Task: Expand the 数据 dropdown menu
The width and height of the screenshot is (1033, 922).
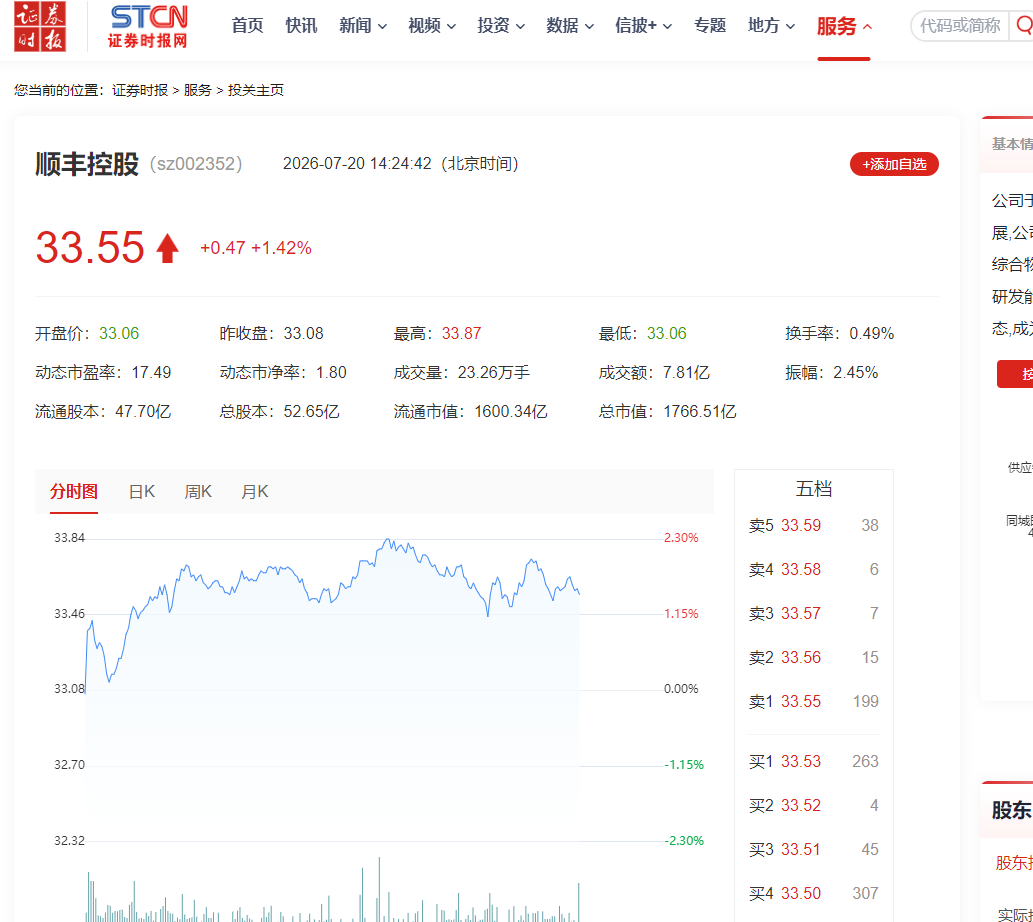Action: point(570,26)
